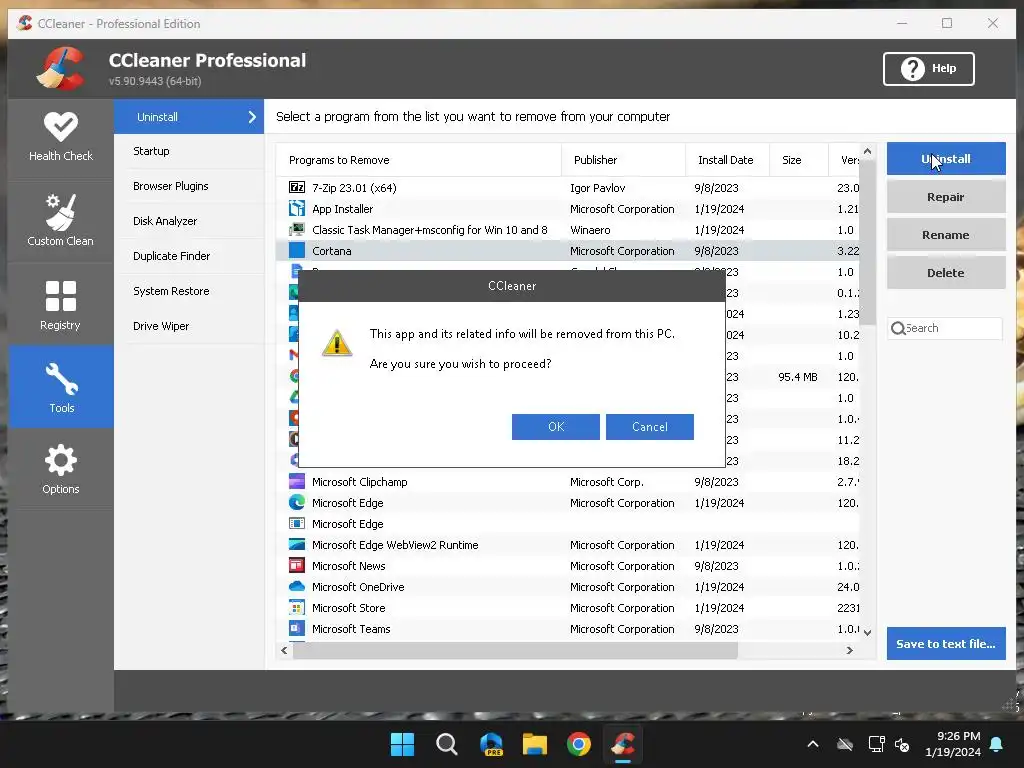
Task: Open the Health Check section
Action: pos(61,138)
